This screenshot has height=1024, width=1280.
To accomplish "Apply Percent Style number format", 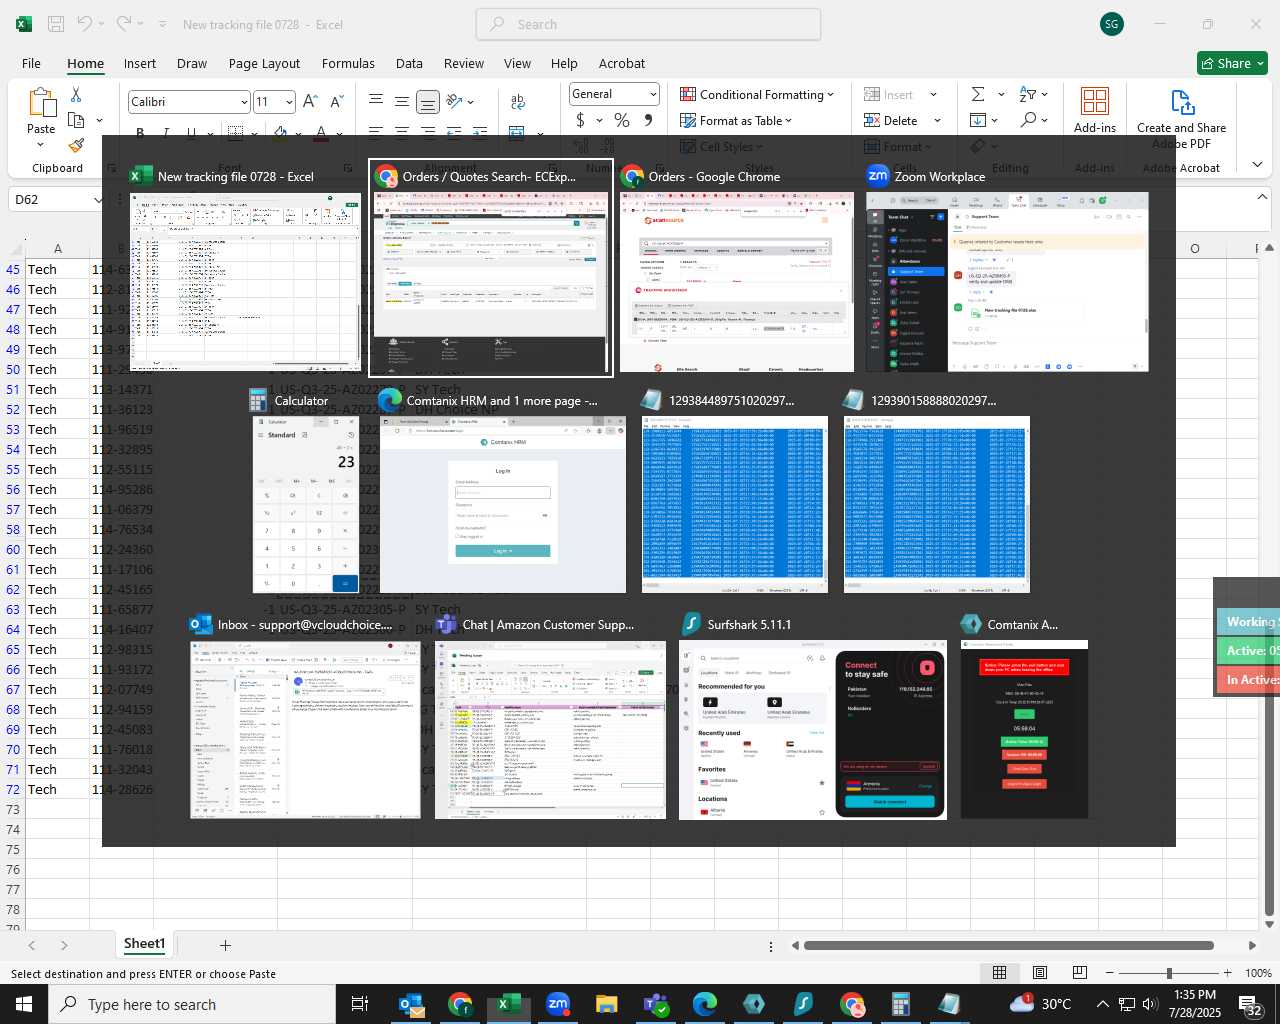I will click(x=622, y=120).
